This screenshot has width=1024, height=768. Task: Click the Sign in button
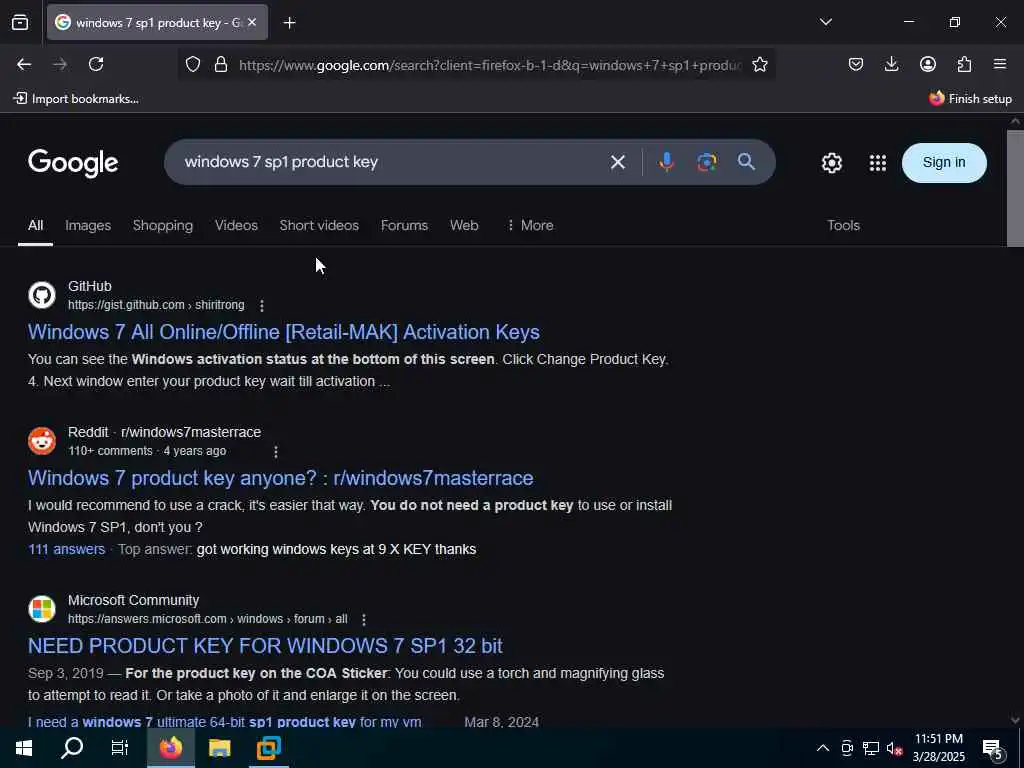[944, 163]
